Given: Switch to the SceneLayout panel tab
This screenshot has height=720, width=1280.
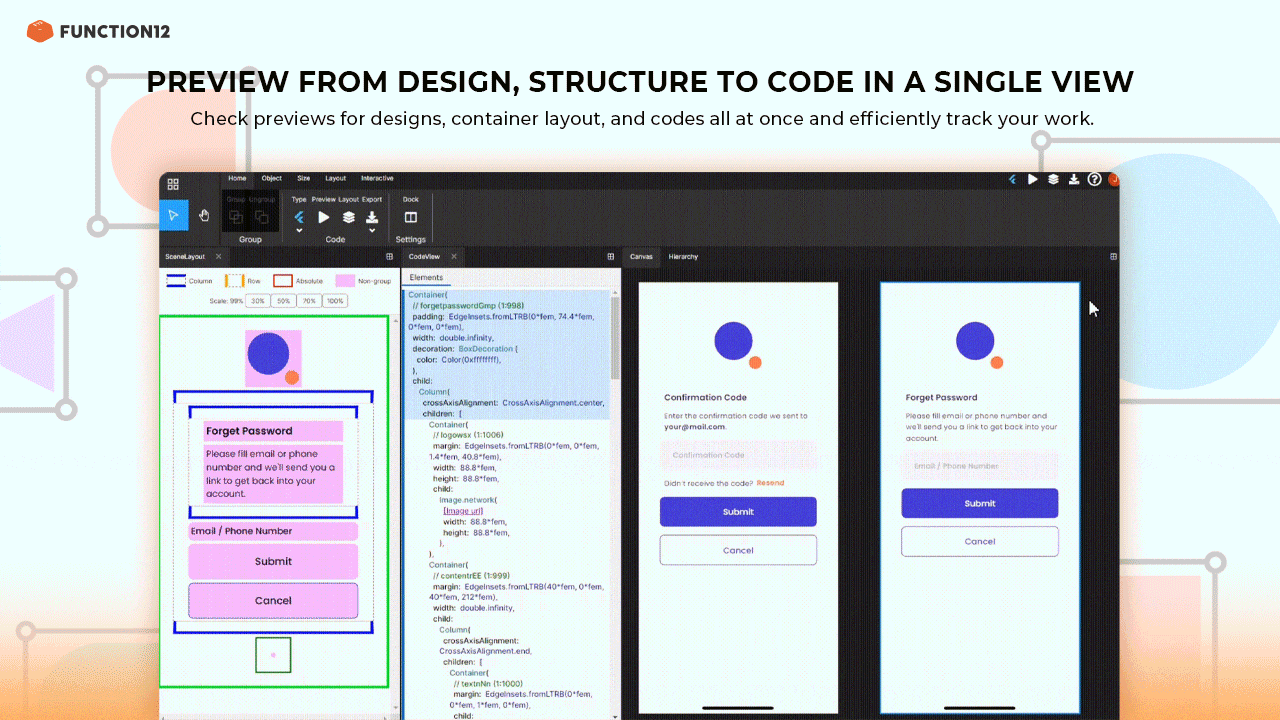Looking at the screenshot, I should 185,256.
